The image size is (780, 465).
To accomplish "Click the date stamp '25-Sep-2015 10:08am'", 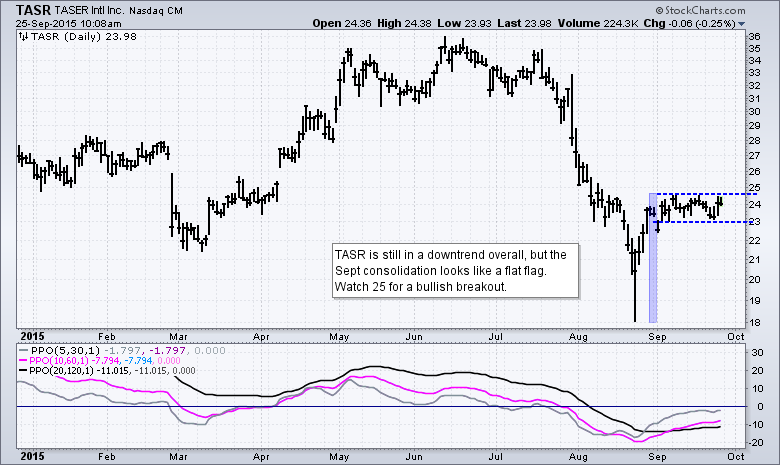I will [68, 23].
